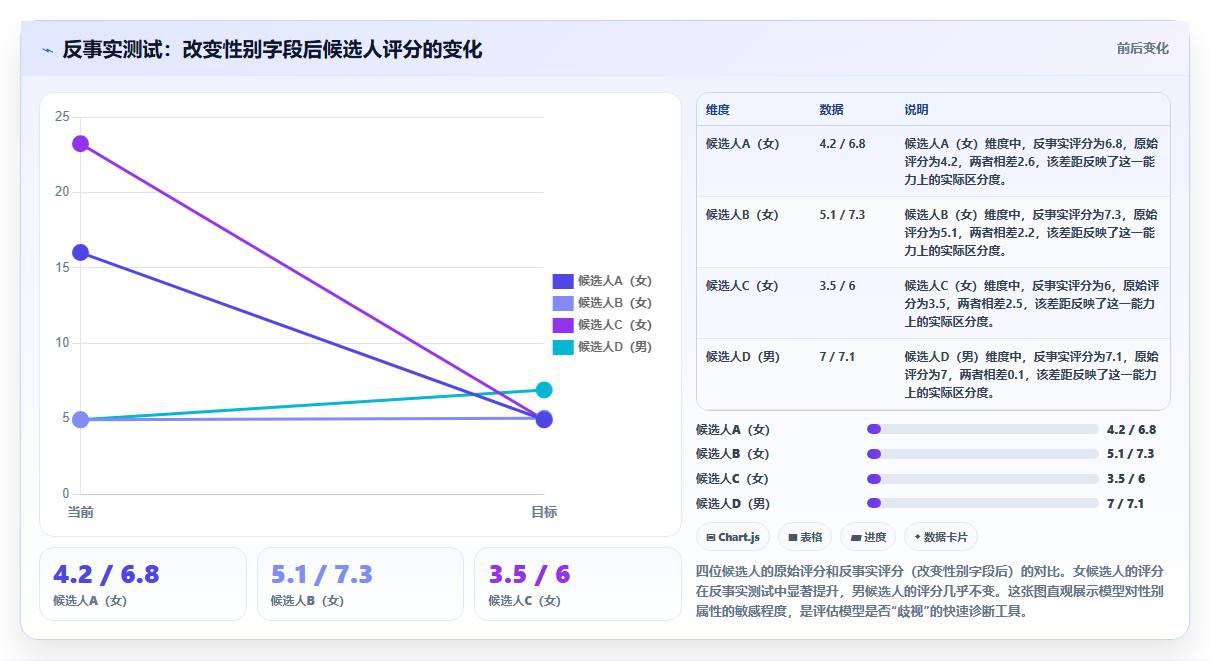Click x-axis label 当前
The height and width of the screenshot is (661, 1210).
80,512
